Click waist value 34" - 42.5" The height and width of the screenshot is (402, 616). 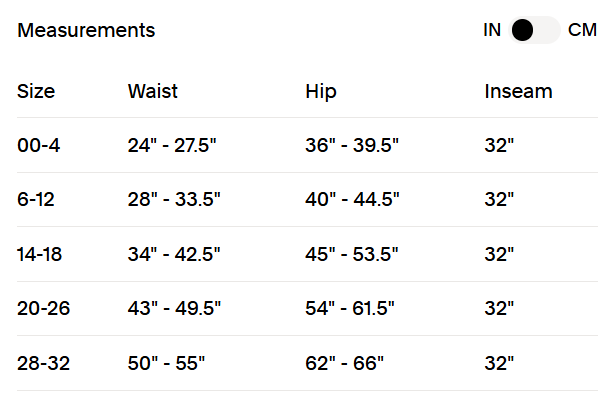pyautogui.click(x=174, y=254)
